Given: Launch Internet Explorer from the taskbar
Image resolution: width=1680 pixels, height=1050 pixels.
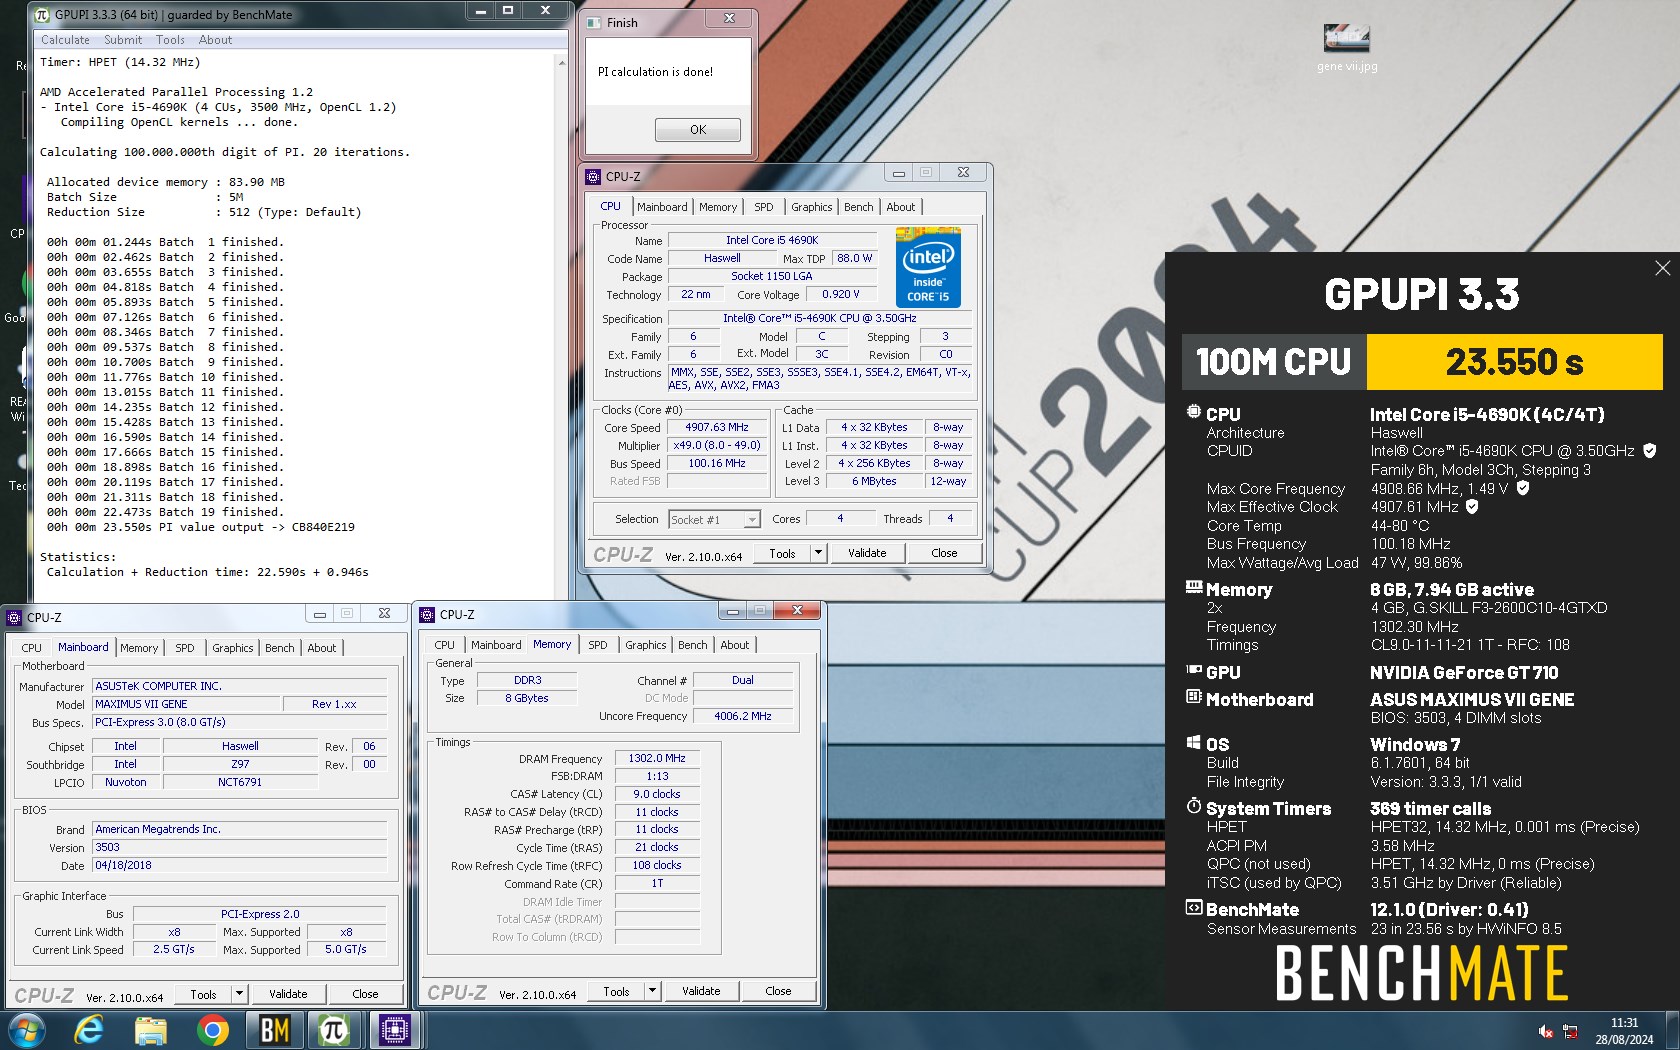Looking at the screenshot, I should (89, 1030).
